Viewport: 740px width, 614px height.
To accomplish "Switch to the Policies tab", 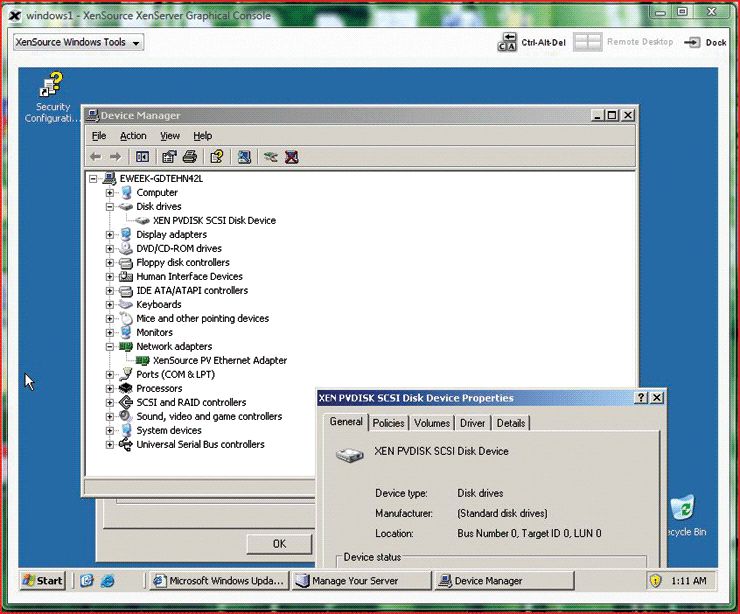I will [388, 423].
